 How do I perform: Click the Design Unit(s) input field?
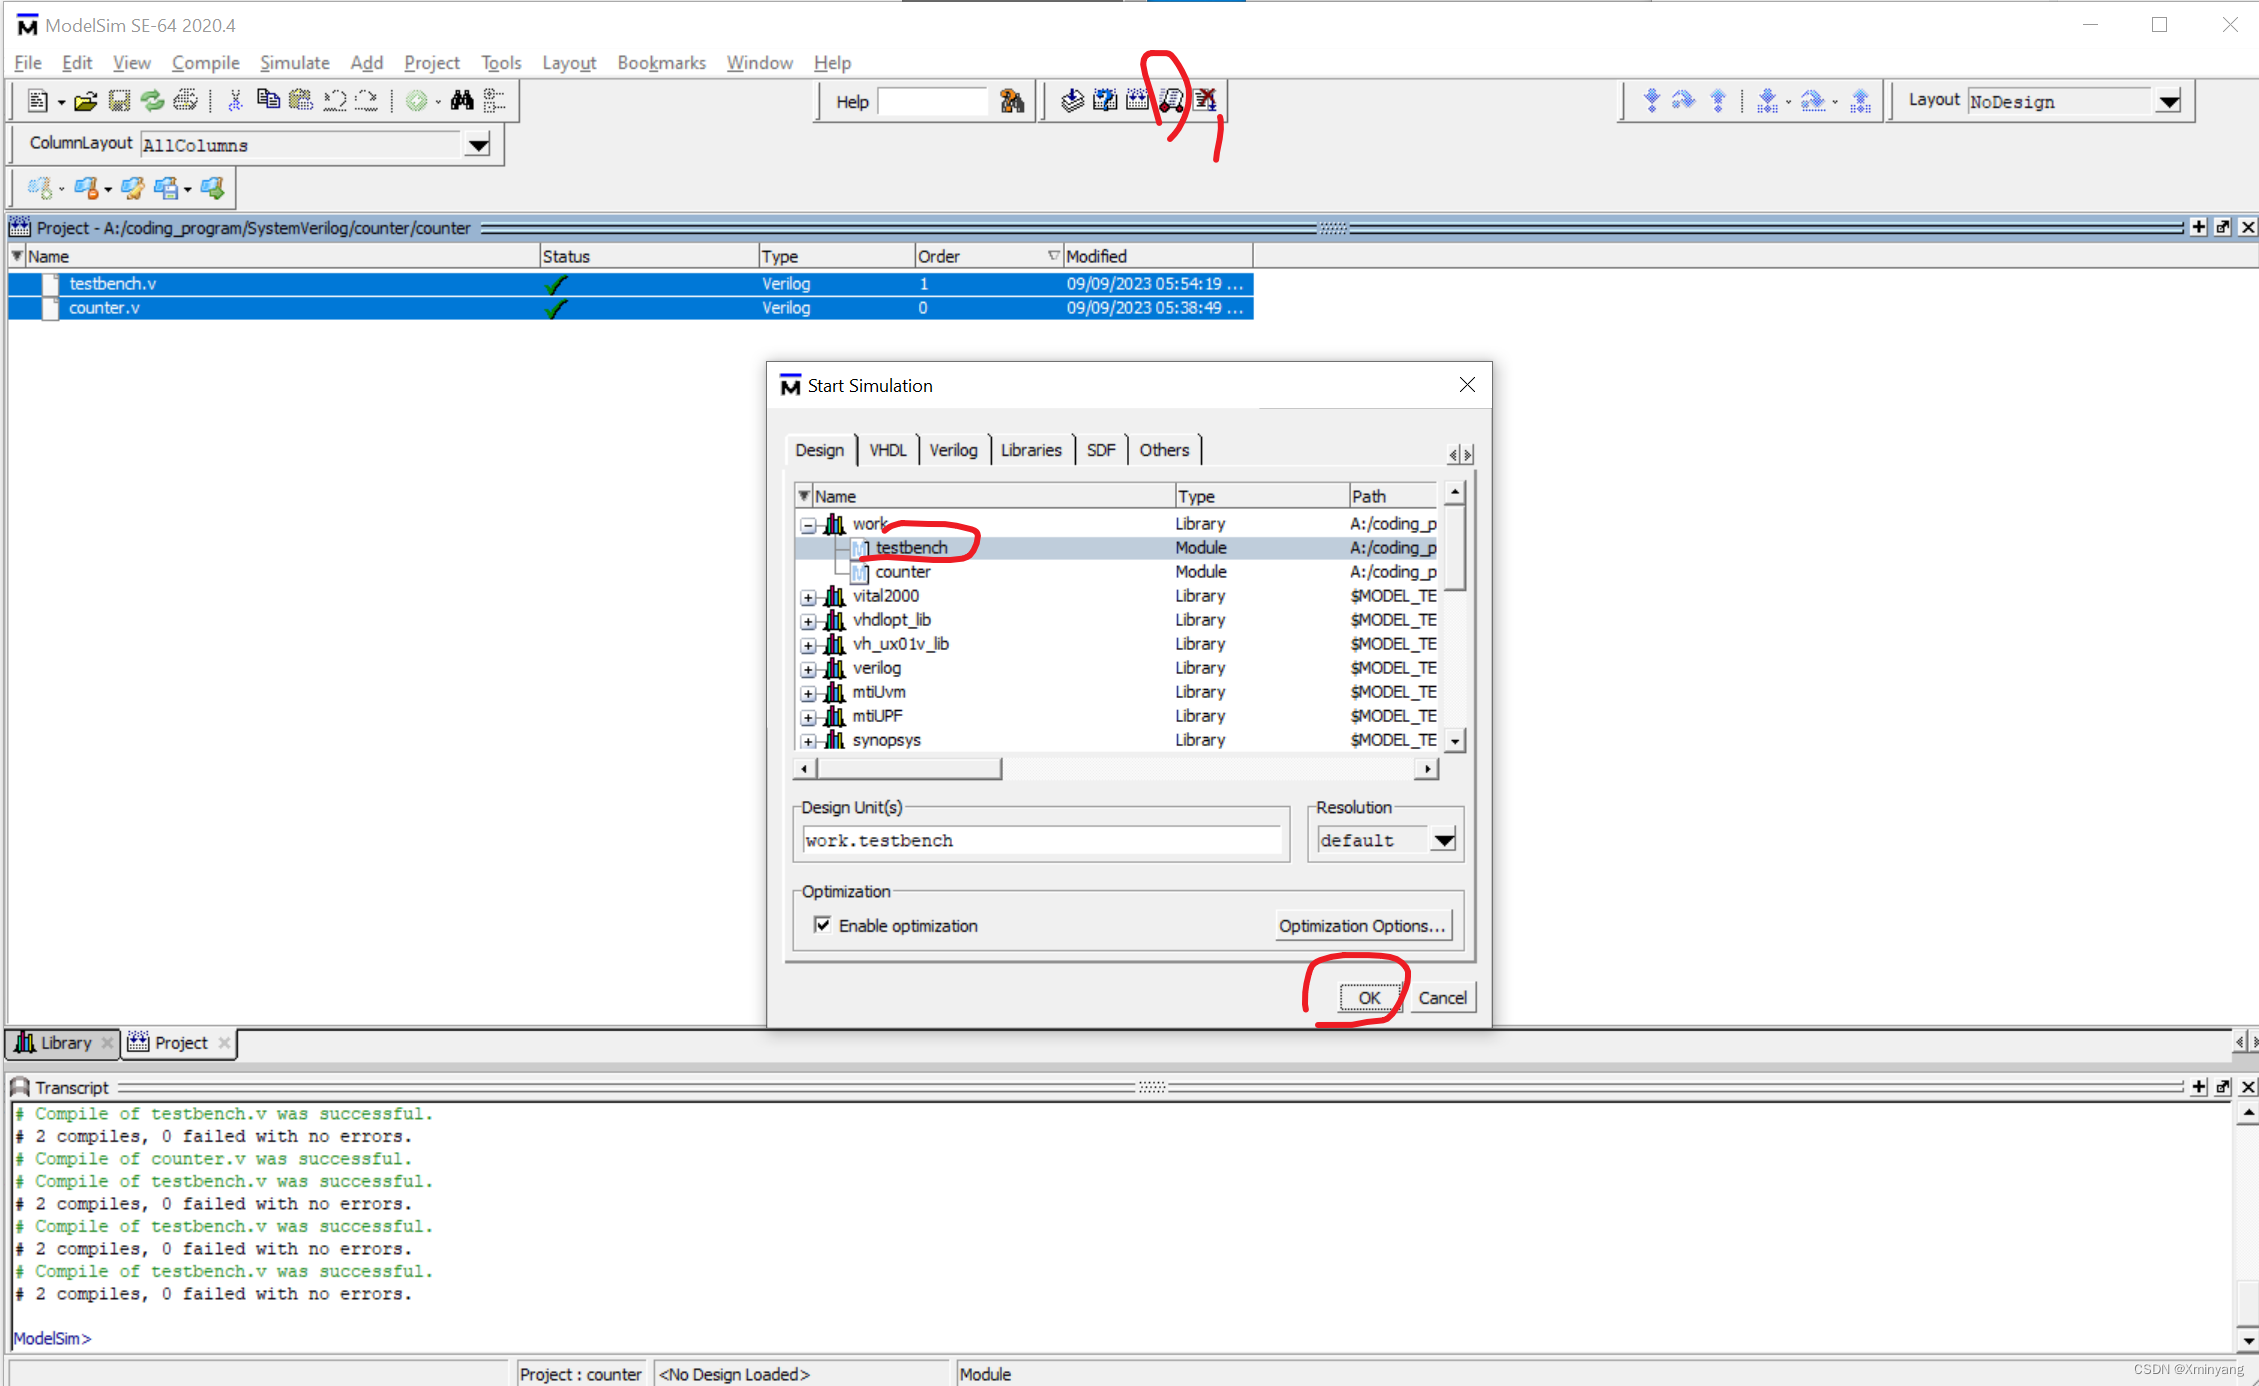[1041, 840]
